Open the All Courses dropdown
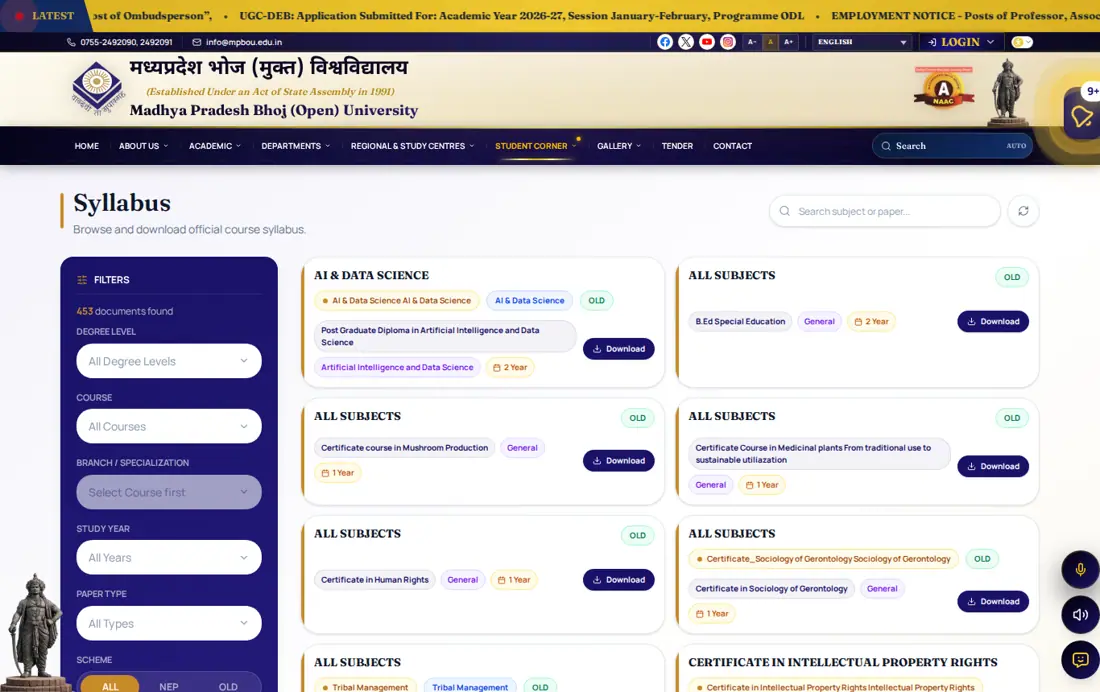The height and width of the screenshot is (692, 1100). (x=169, y=426)
